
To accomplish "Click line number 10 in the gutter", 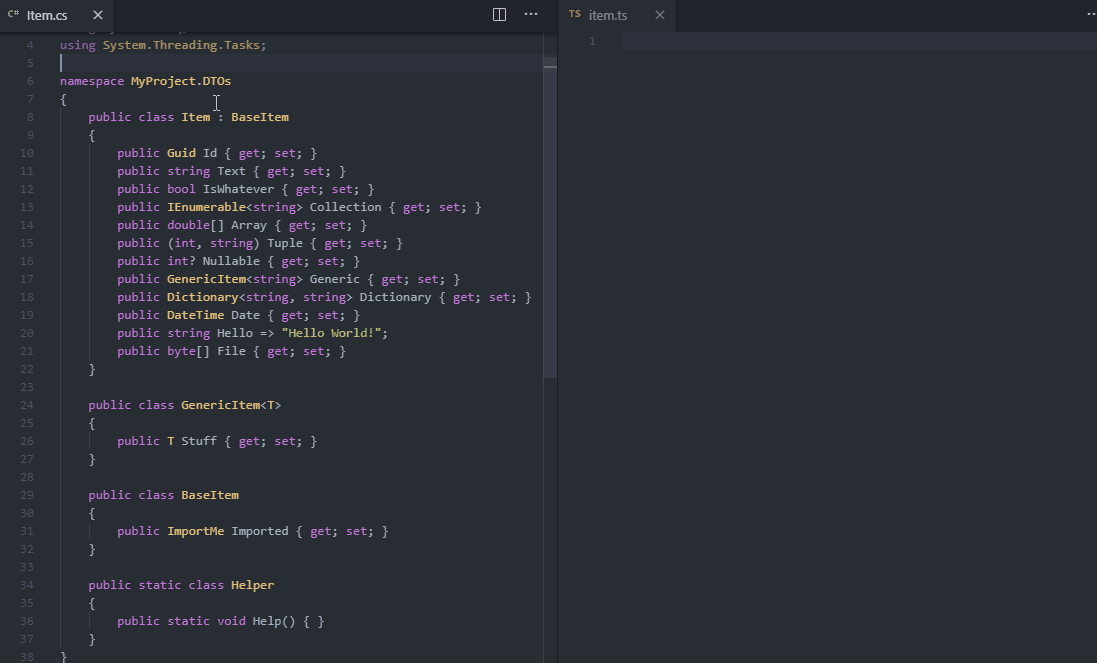I will pos(26,152).
